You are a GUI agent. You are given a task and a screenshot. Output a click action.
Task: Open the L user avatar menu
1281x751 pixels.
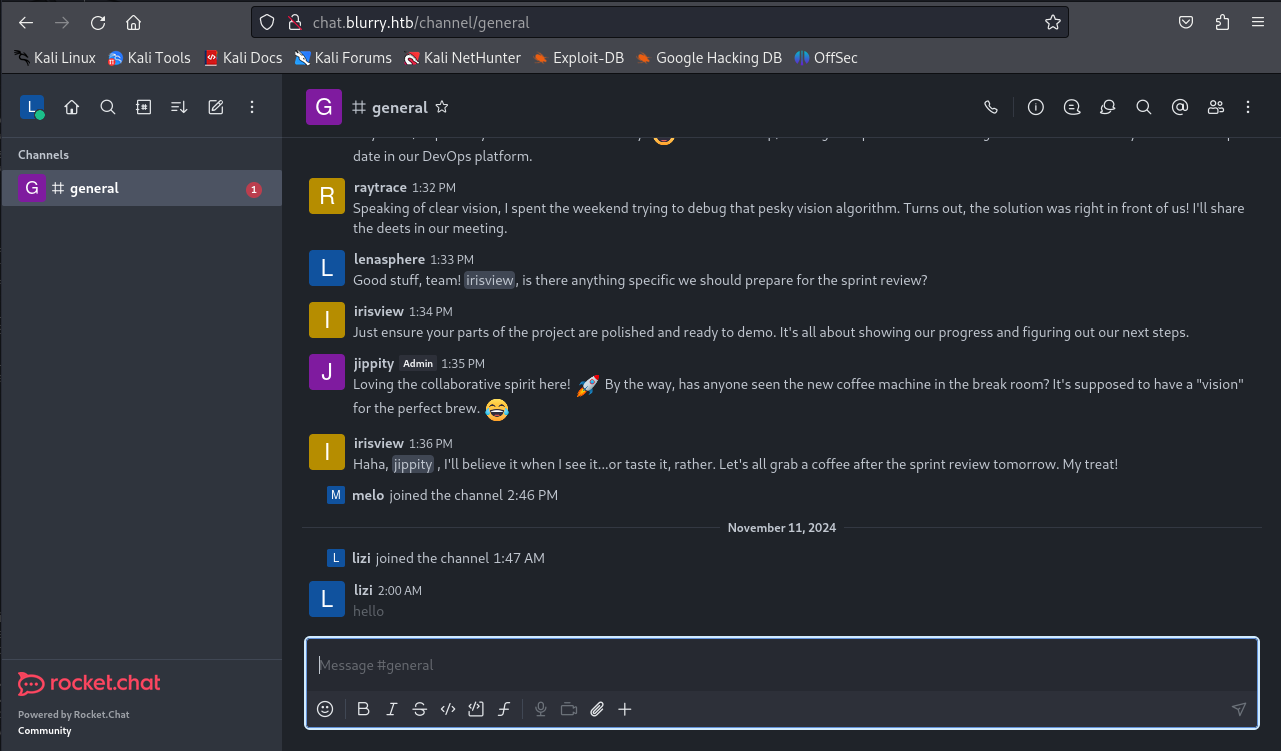click(32, 107)
